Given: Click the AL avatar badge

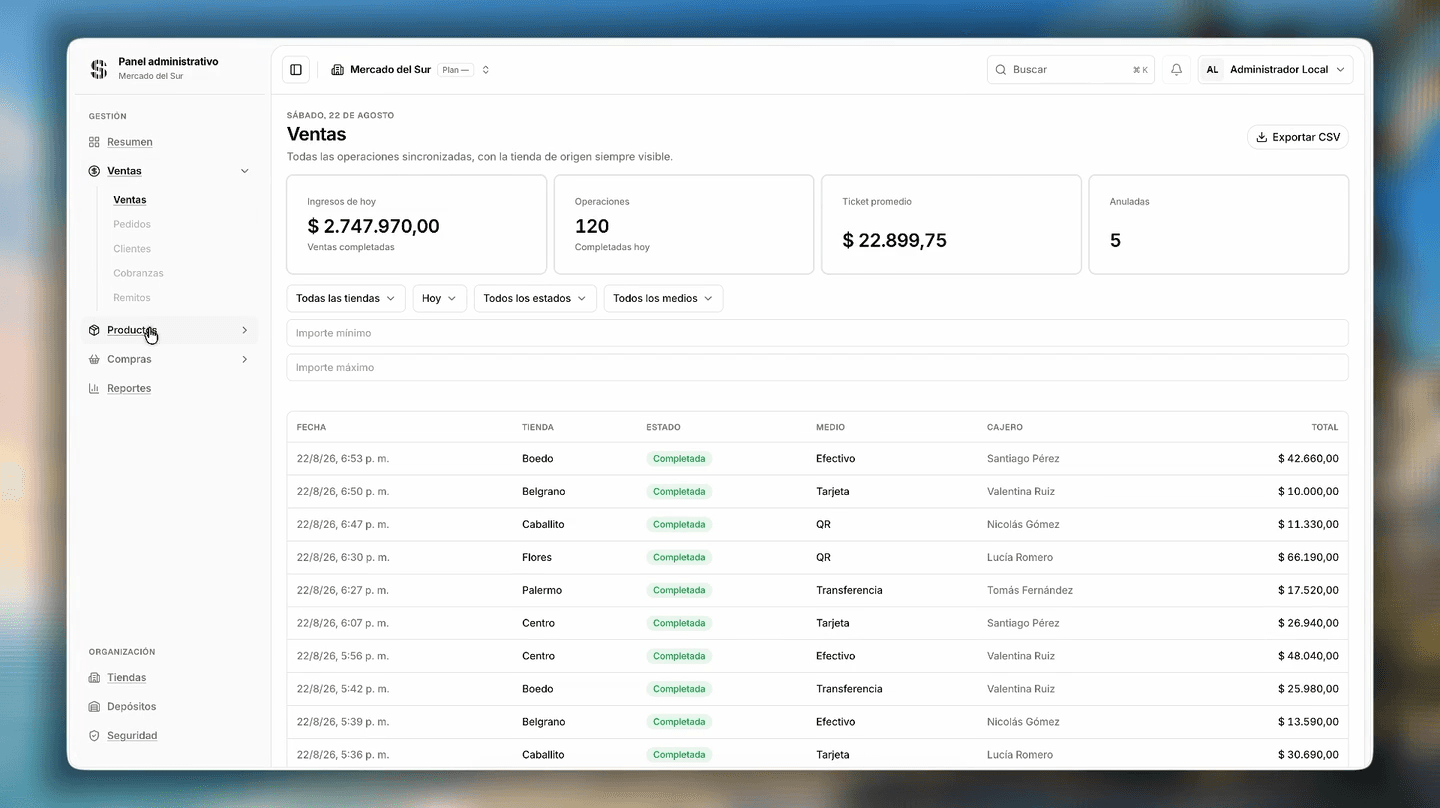Looking at the screenshot, I should 1212,70.
